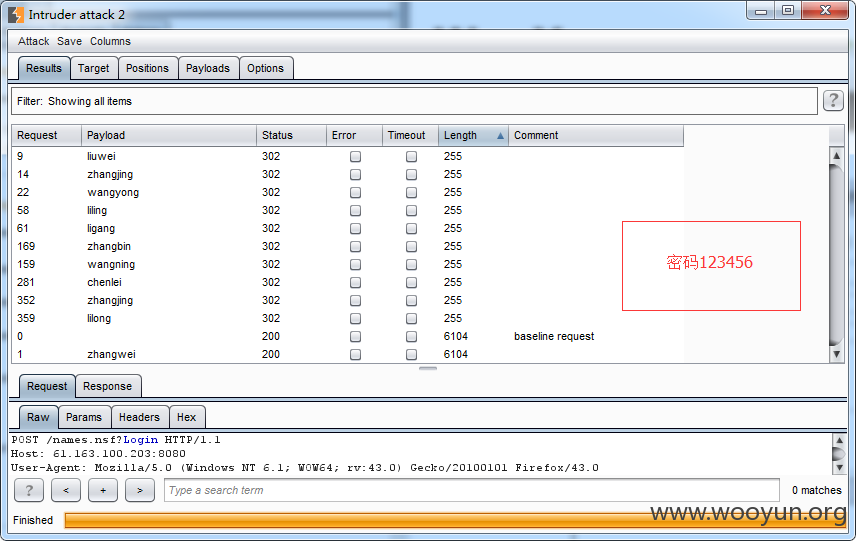The image size is (856, 541).
Task: Select the zhangbin payload row
Action: [x=348, y=246]
